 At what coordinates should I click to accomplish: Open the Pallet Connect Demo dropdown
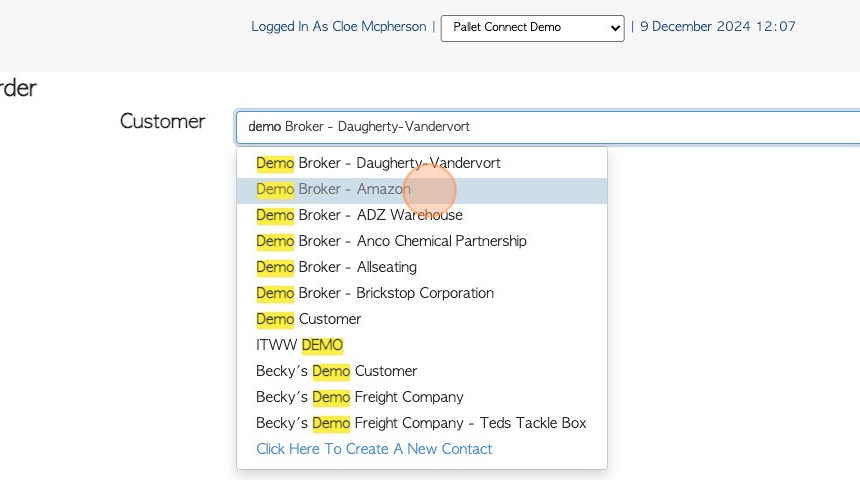point(532,28)
